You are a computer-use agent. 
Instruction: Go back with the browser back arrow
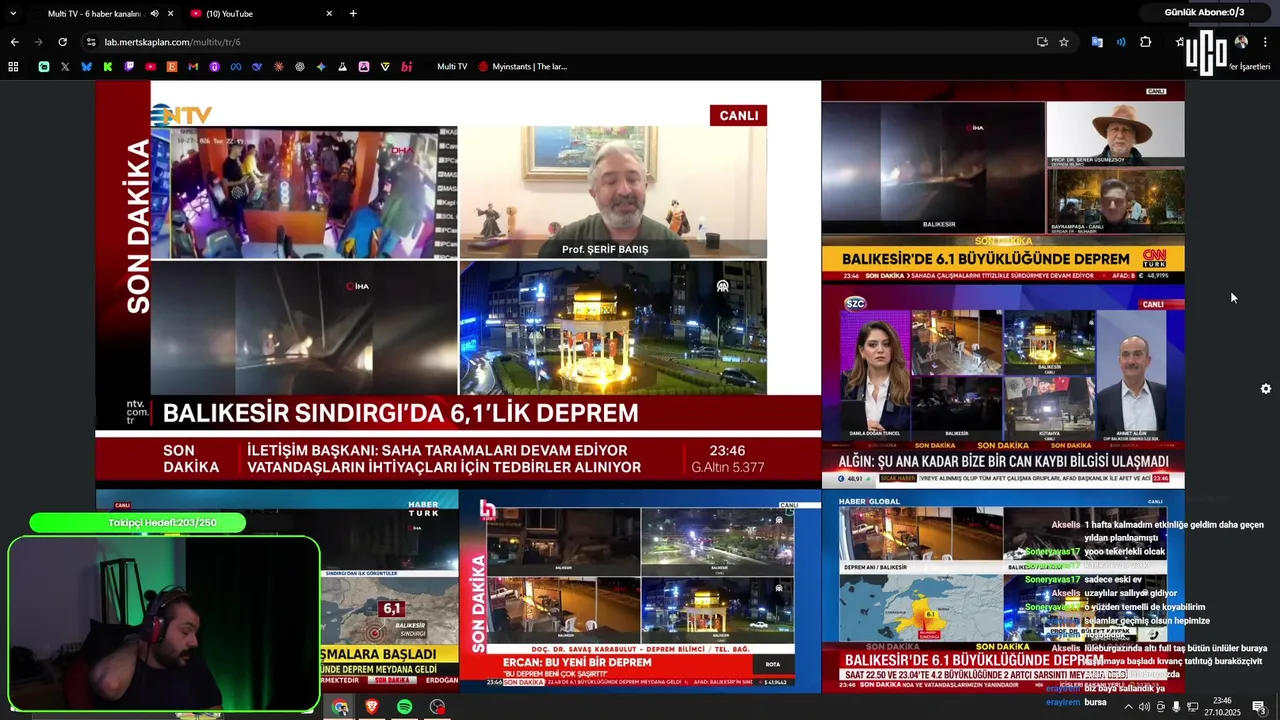[14, 42]
